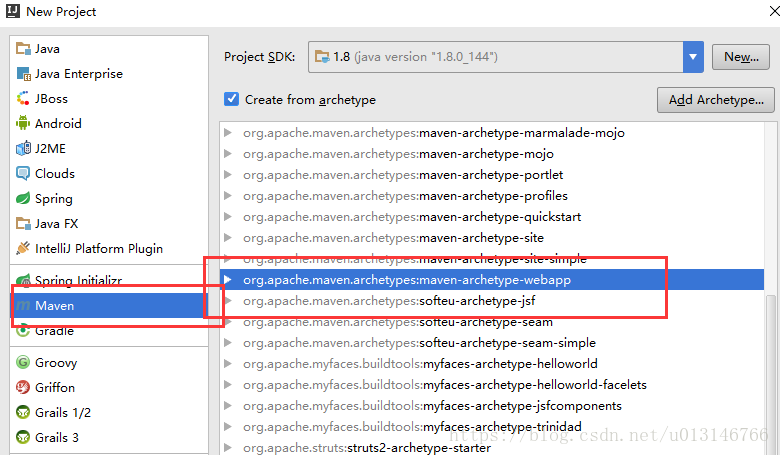
Task: Select softeu-archetype-seam archetype row
Action: [491, 322]
